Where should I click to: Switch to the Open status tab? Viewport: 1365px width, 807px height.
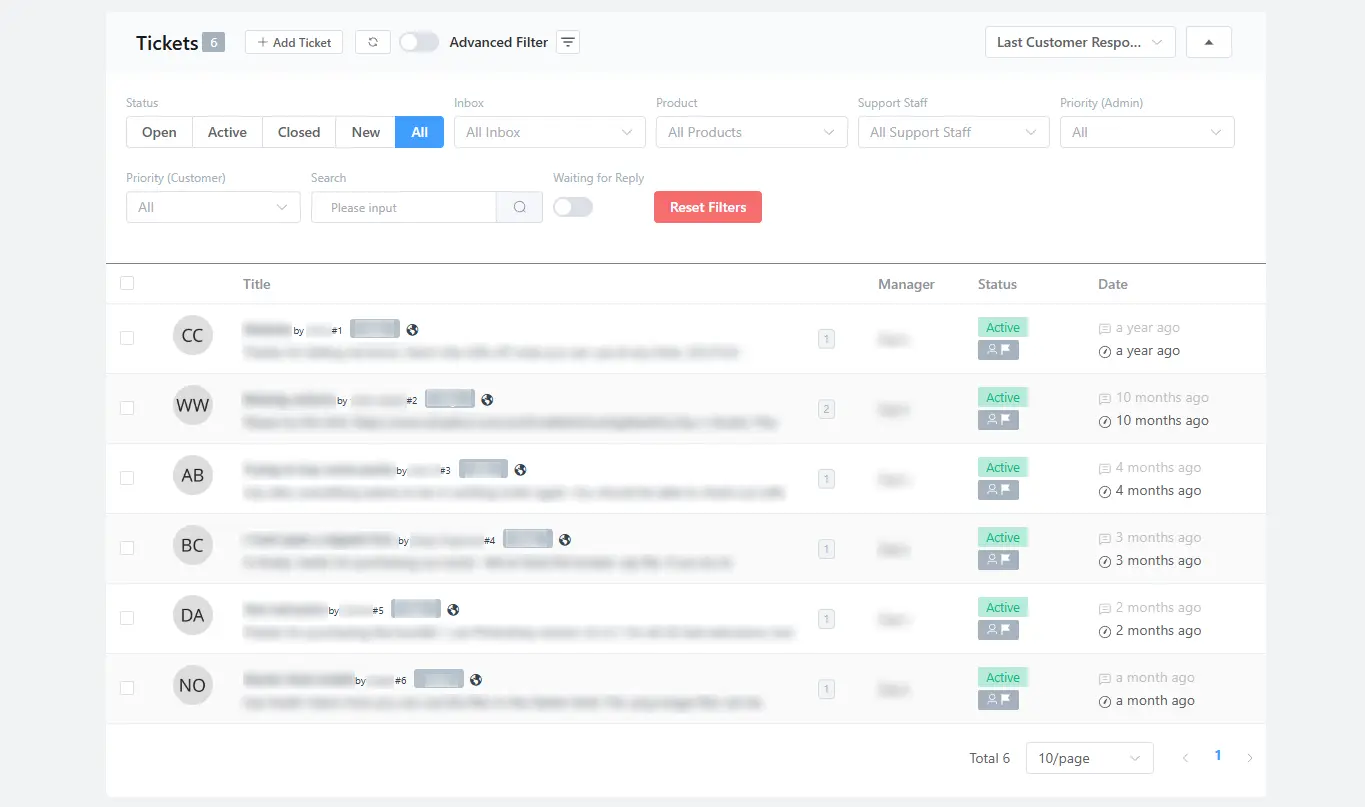tap(159, 132)
